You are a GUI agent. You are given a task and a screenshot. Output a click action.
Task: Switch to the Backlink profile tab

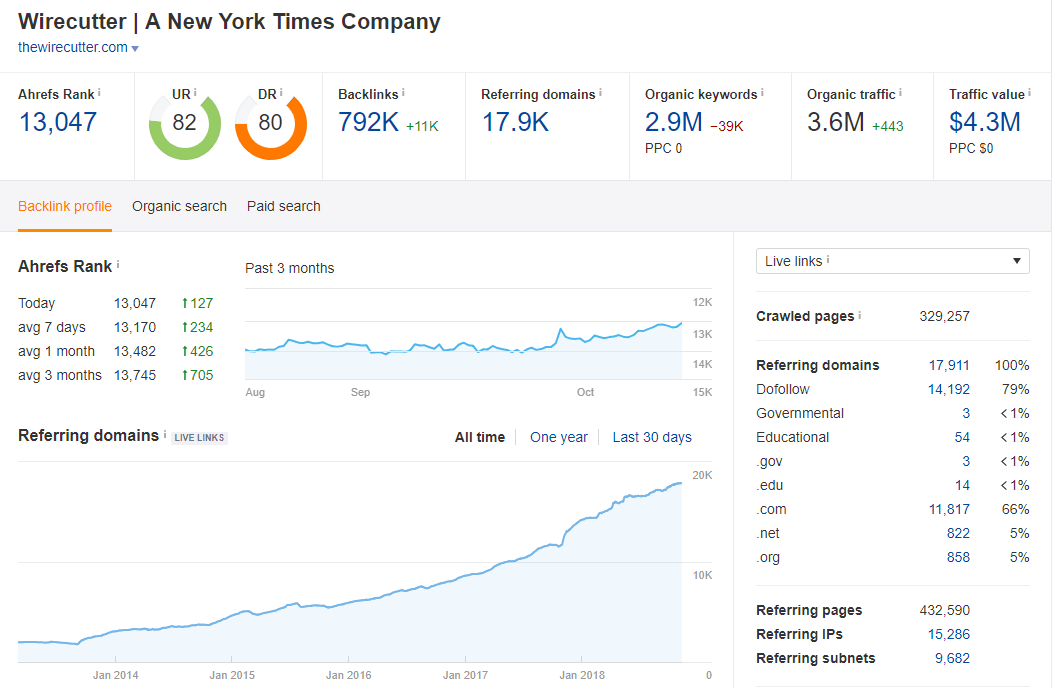65,206
